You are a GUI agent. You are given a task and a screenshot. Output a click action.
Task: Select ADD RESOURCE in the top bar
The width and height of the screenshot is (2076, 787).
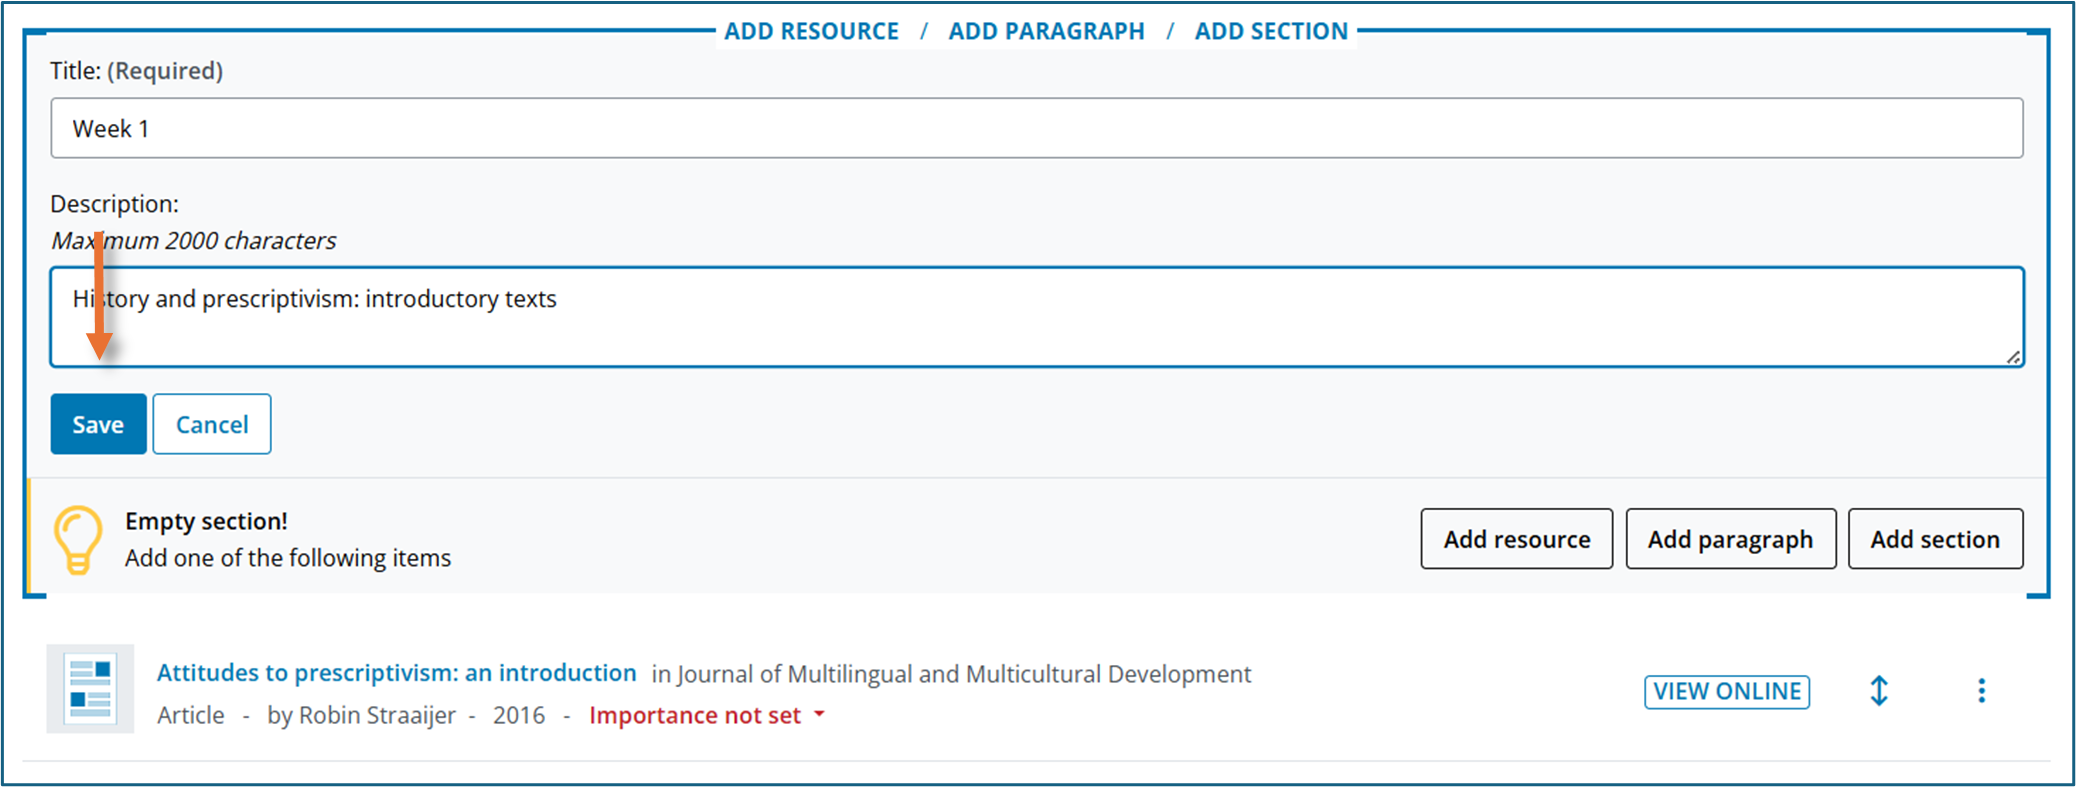(811, 31)
